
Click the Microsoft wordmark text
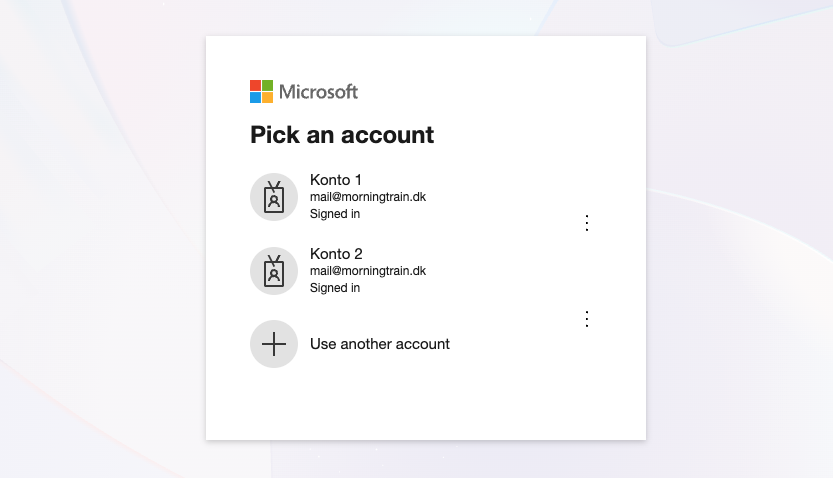click(x=318, y=92)
